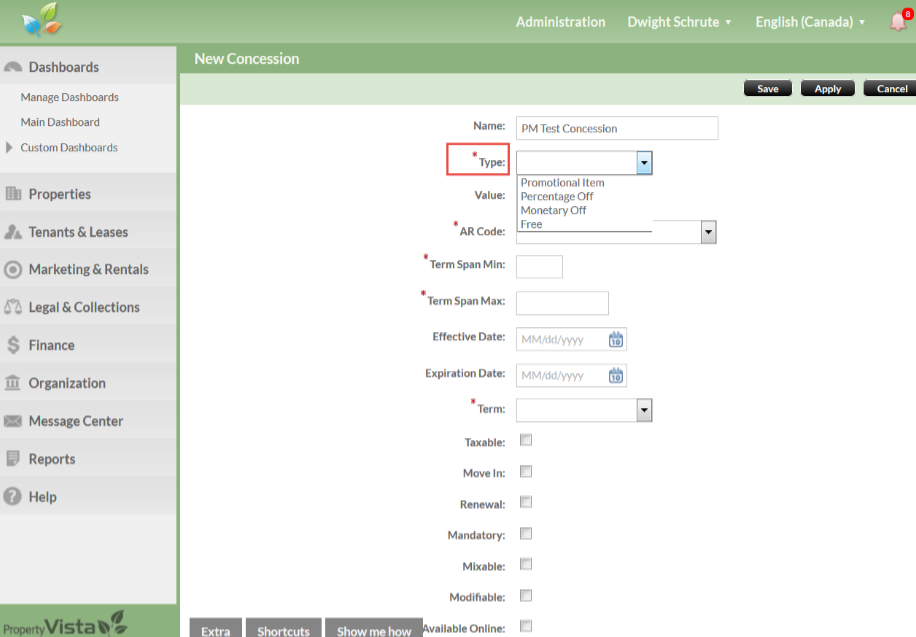Toggle the Mandatory checkbox

pos(526,533)
